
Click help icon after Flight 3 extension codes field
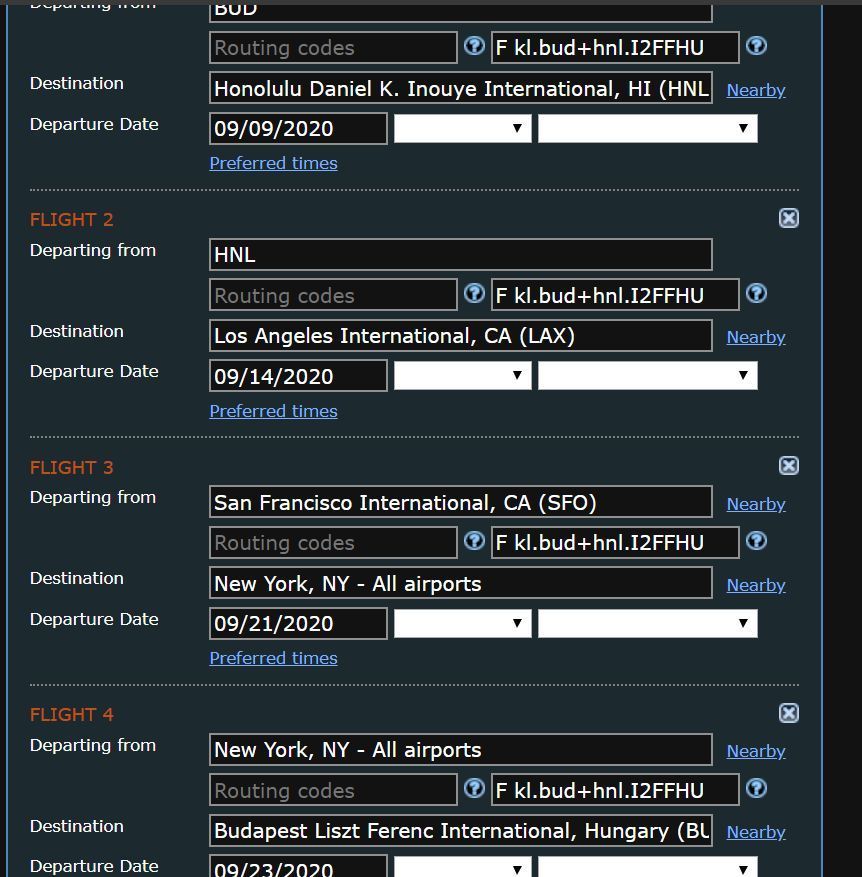coord(756,541)
